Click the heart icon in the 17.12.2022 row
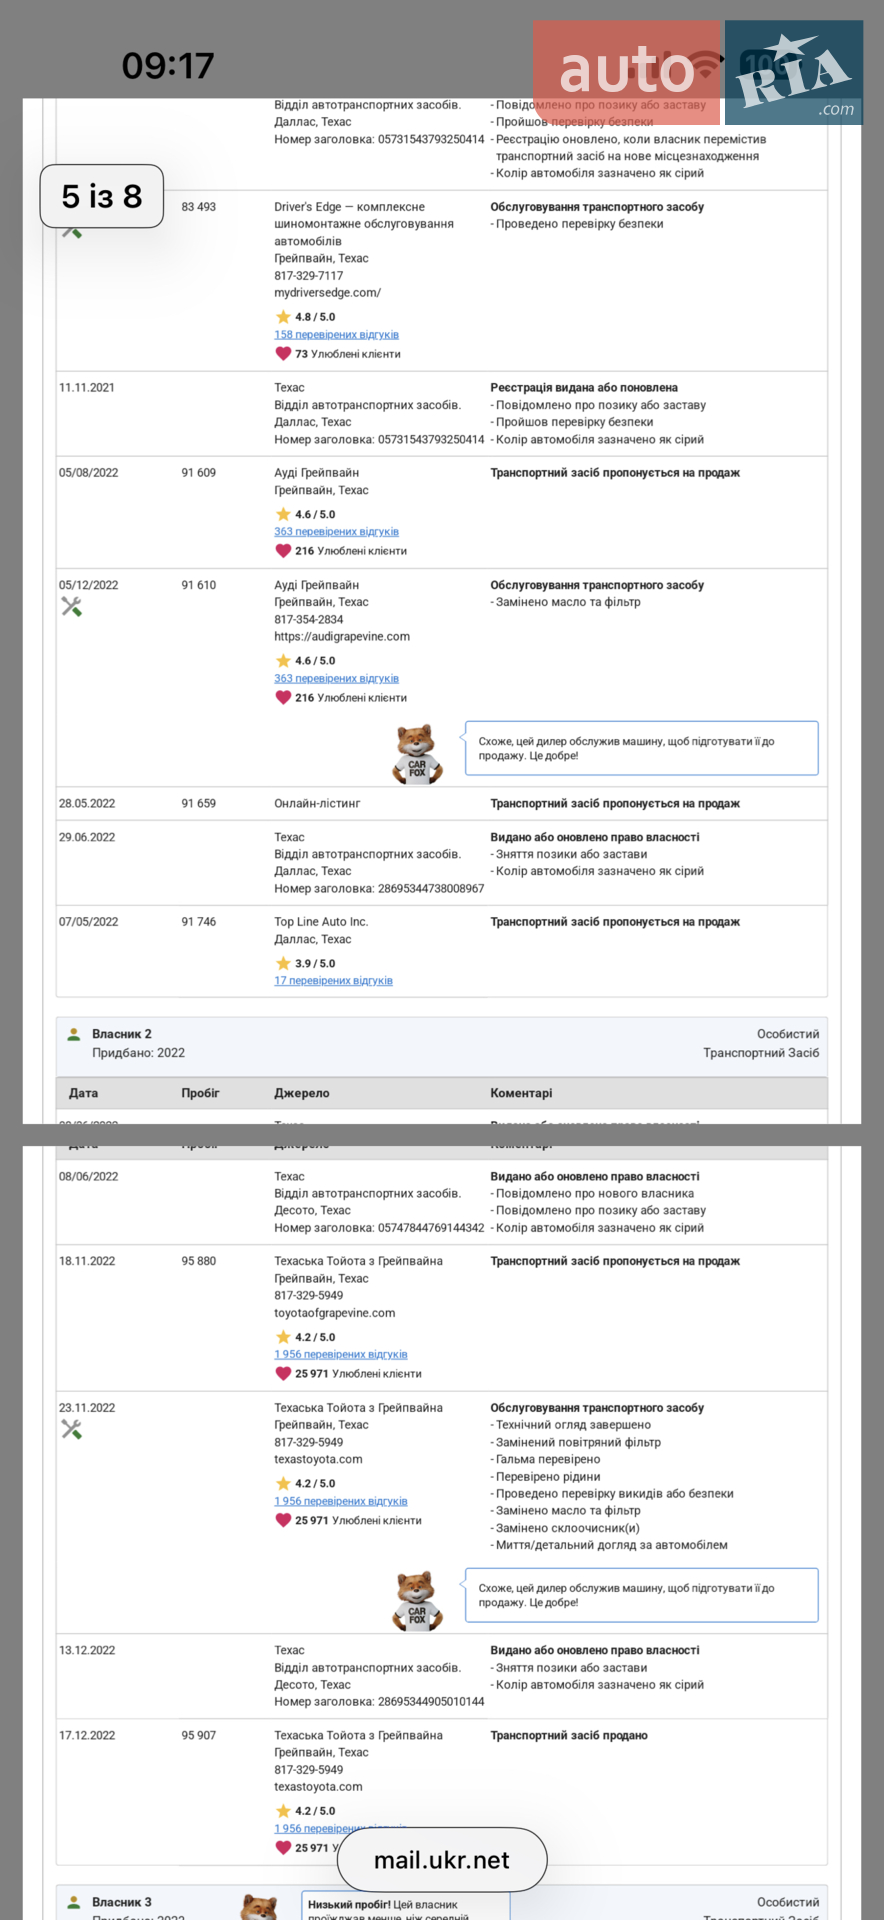Image resolution: width=884 pixels, height=1920 pixels. tap(283, 1847)
